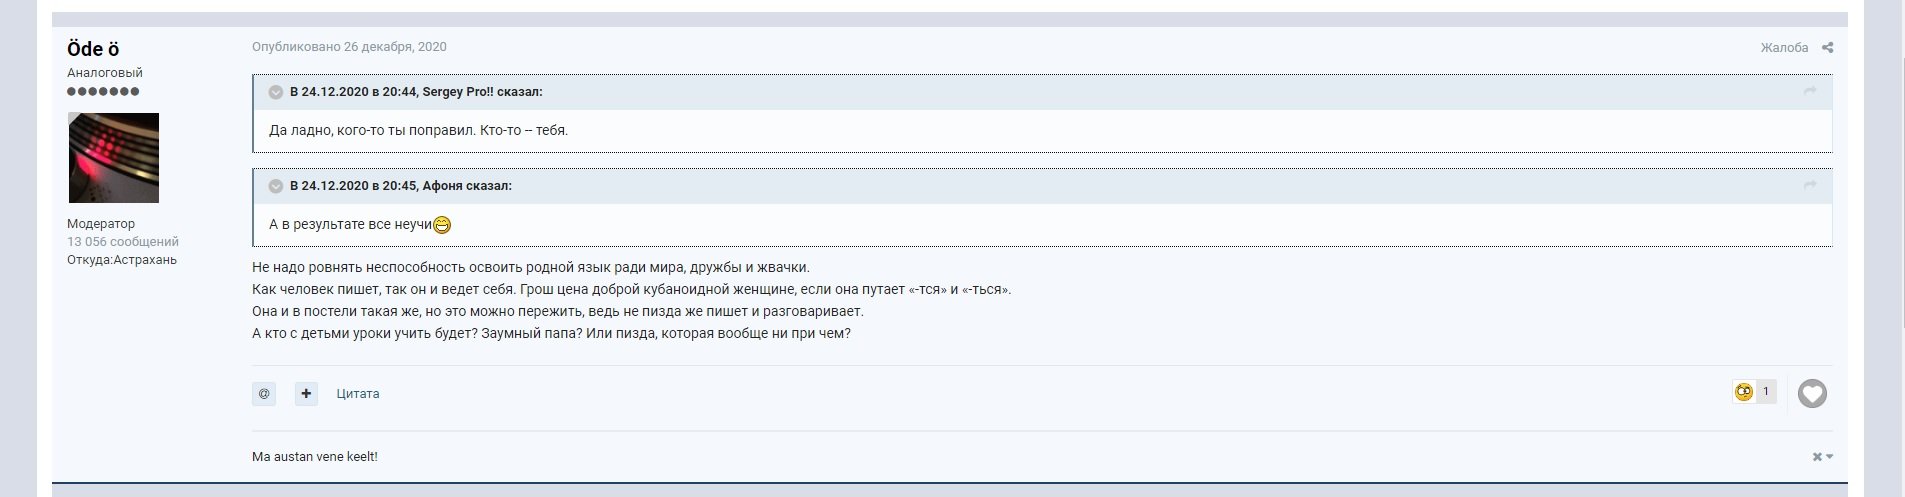This screenshot has height=497, width=1905.
Task: Click the reaction count number 1
Action: (x=1765, y=392)
